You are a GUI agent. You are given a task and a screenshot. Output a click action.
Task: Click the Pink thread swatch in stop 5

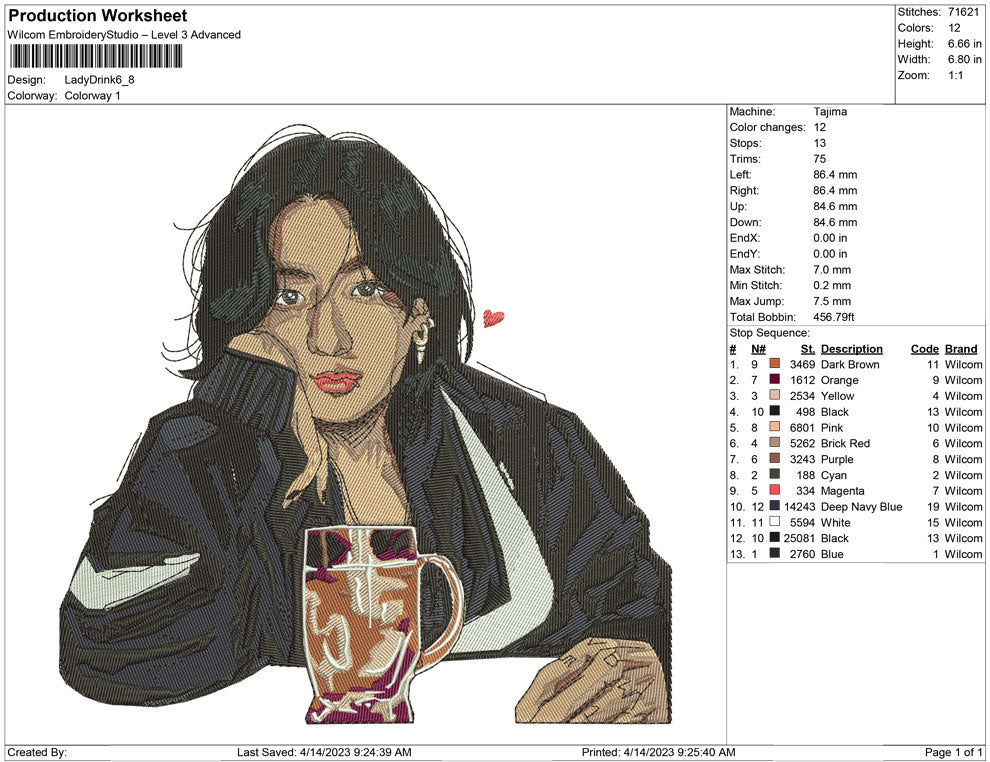pyautogui.click(x=775, y=427)
